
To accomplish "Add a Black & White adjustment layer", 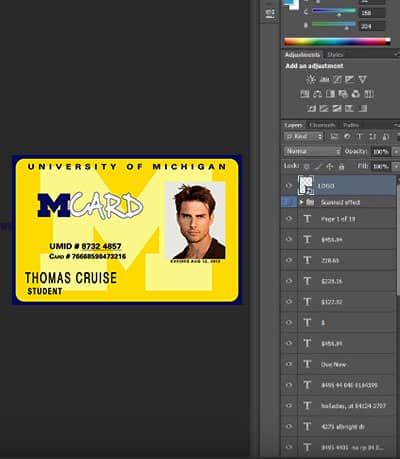I will coord(330,94).
